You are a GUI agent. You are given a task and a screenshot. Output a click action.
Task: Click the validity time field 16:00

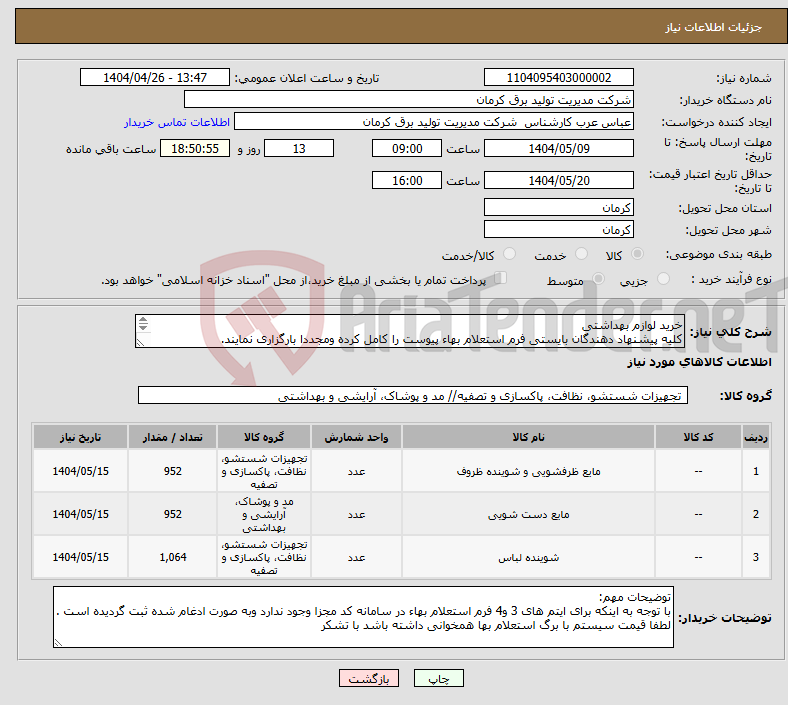(407, 180)
